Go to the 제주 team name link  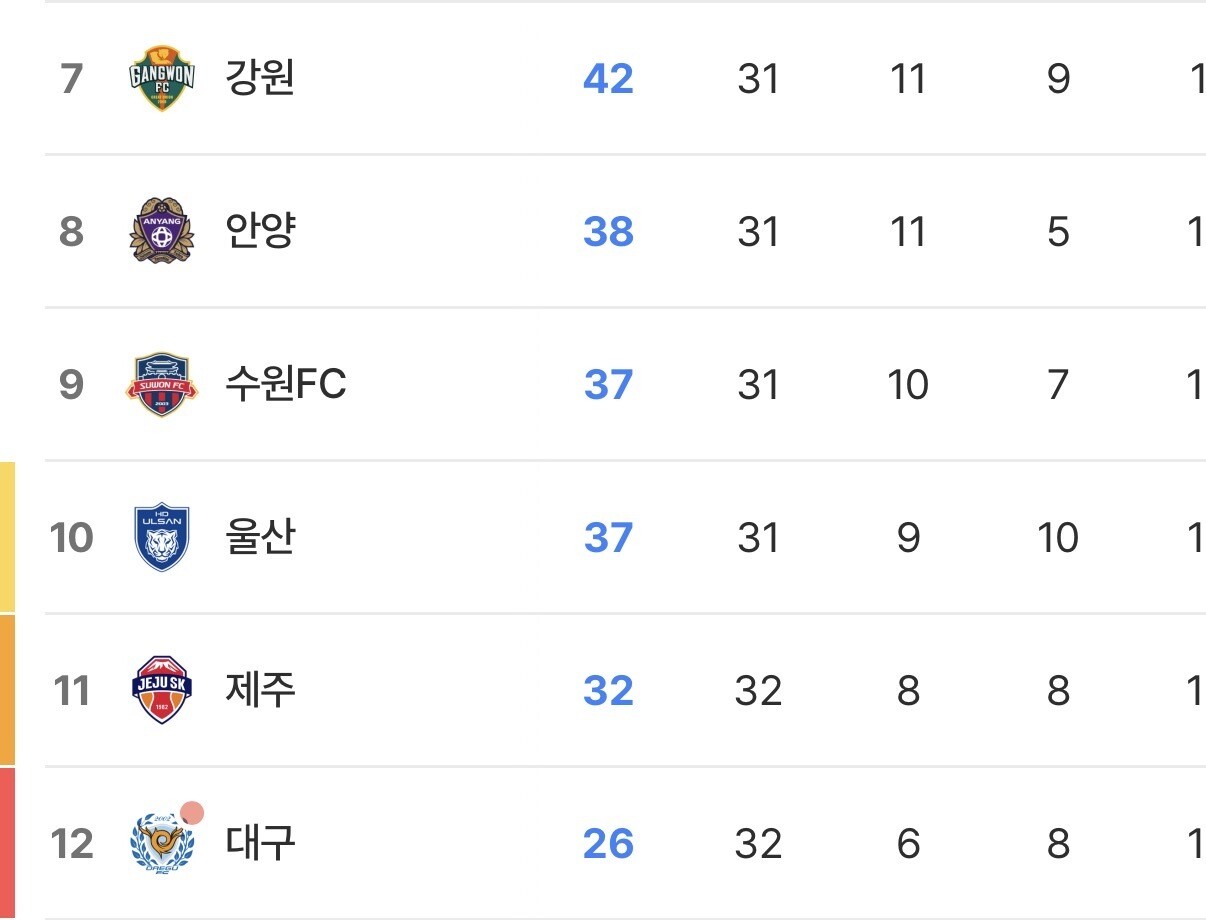tap(260, 690)
